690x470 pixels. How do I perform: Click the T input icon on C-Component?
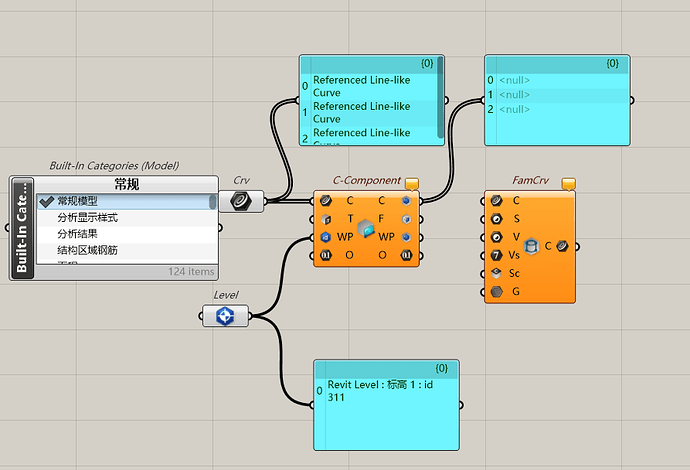click(326, 219)
